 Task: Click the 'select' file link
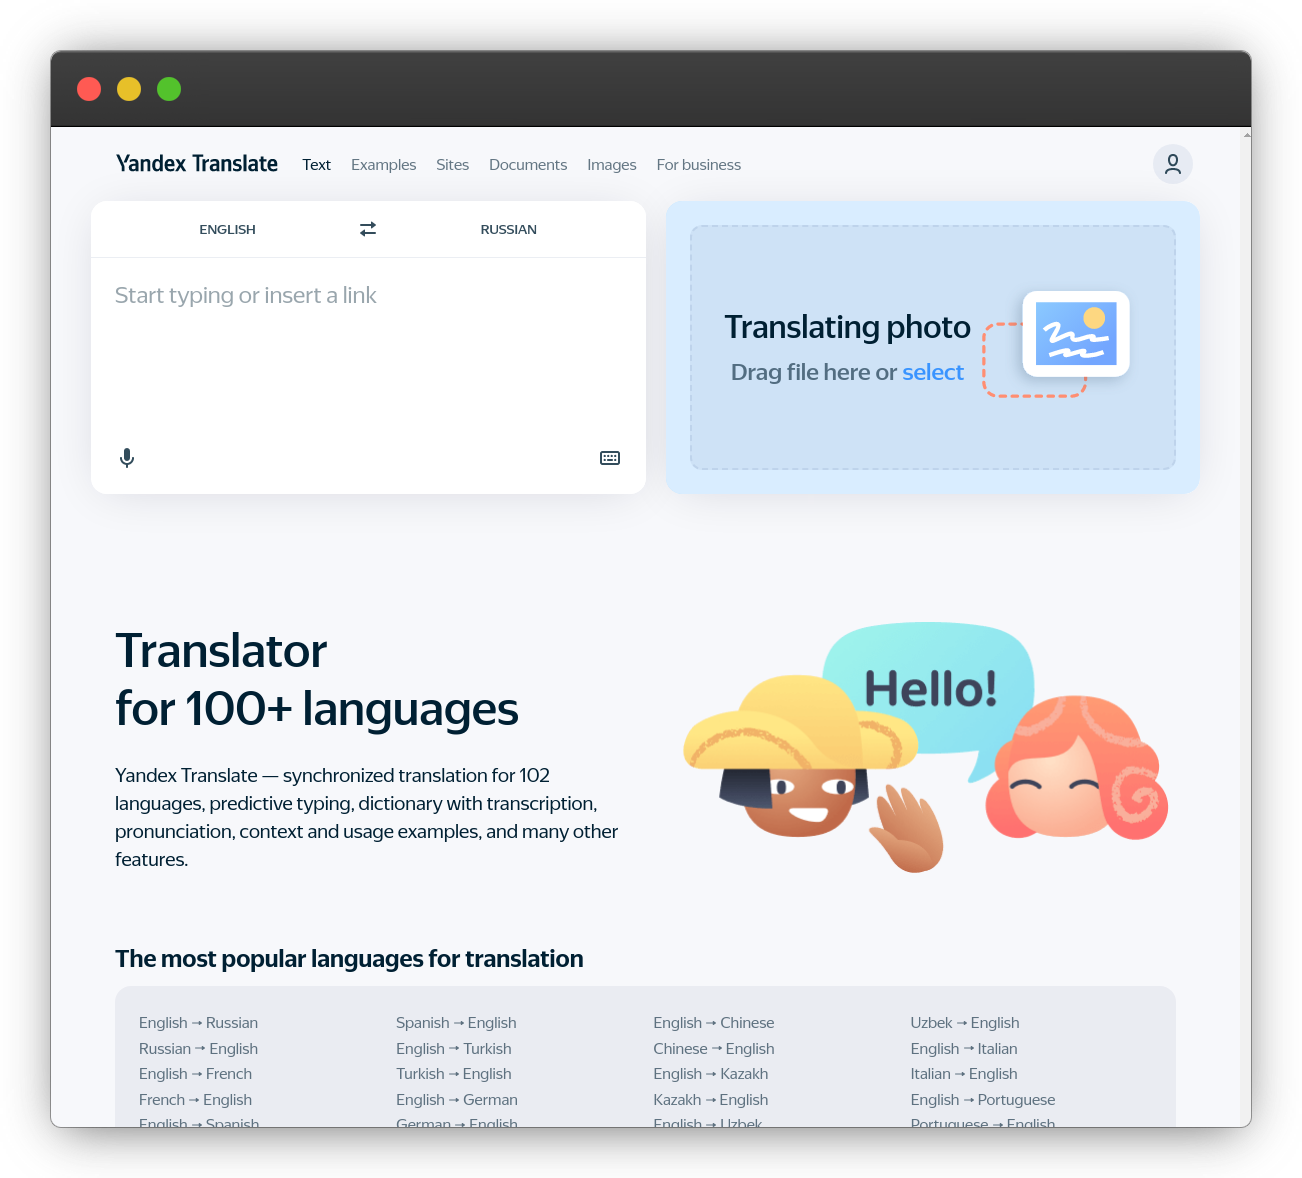coord(933,372)
